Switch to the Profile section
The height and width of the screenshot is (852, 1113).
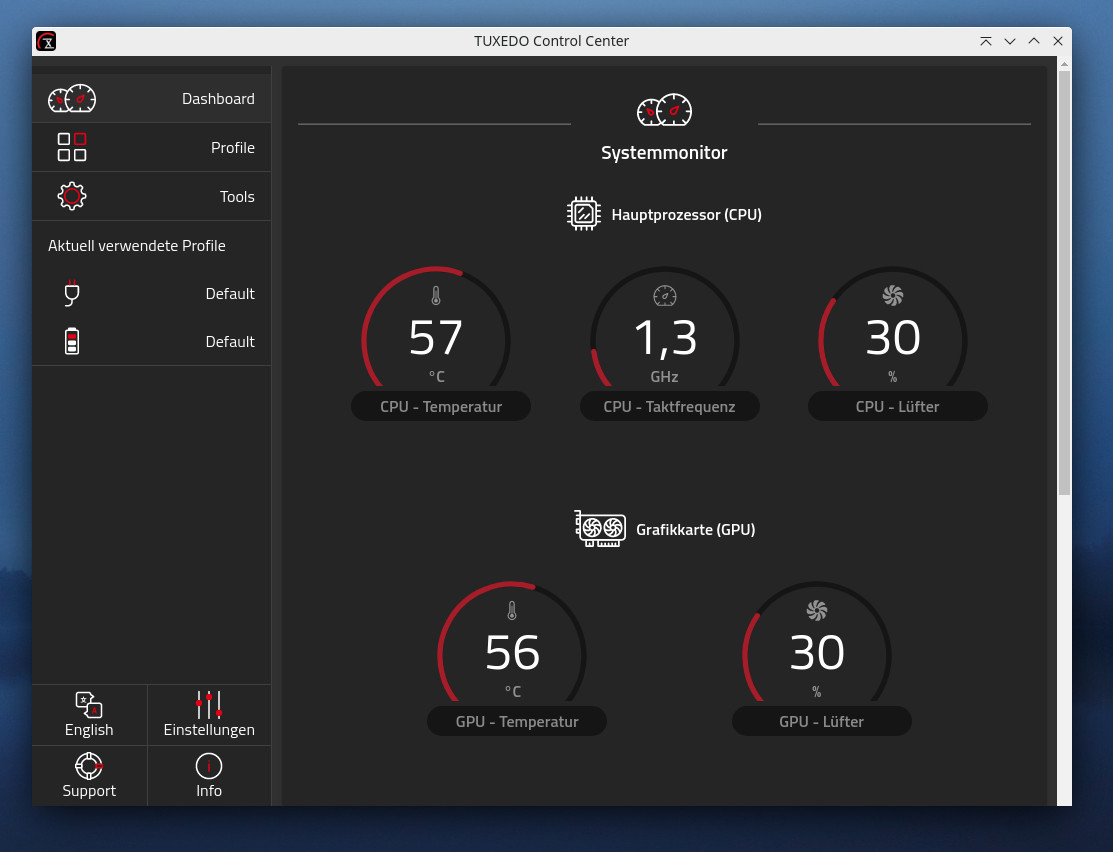[151, 147]
